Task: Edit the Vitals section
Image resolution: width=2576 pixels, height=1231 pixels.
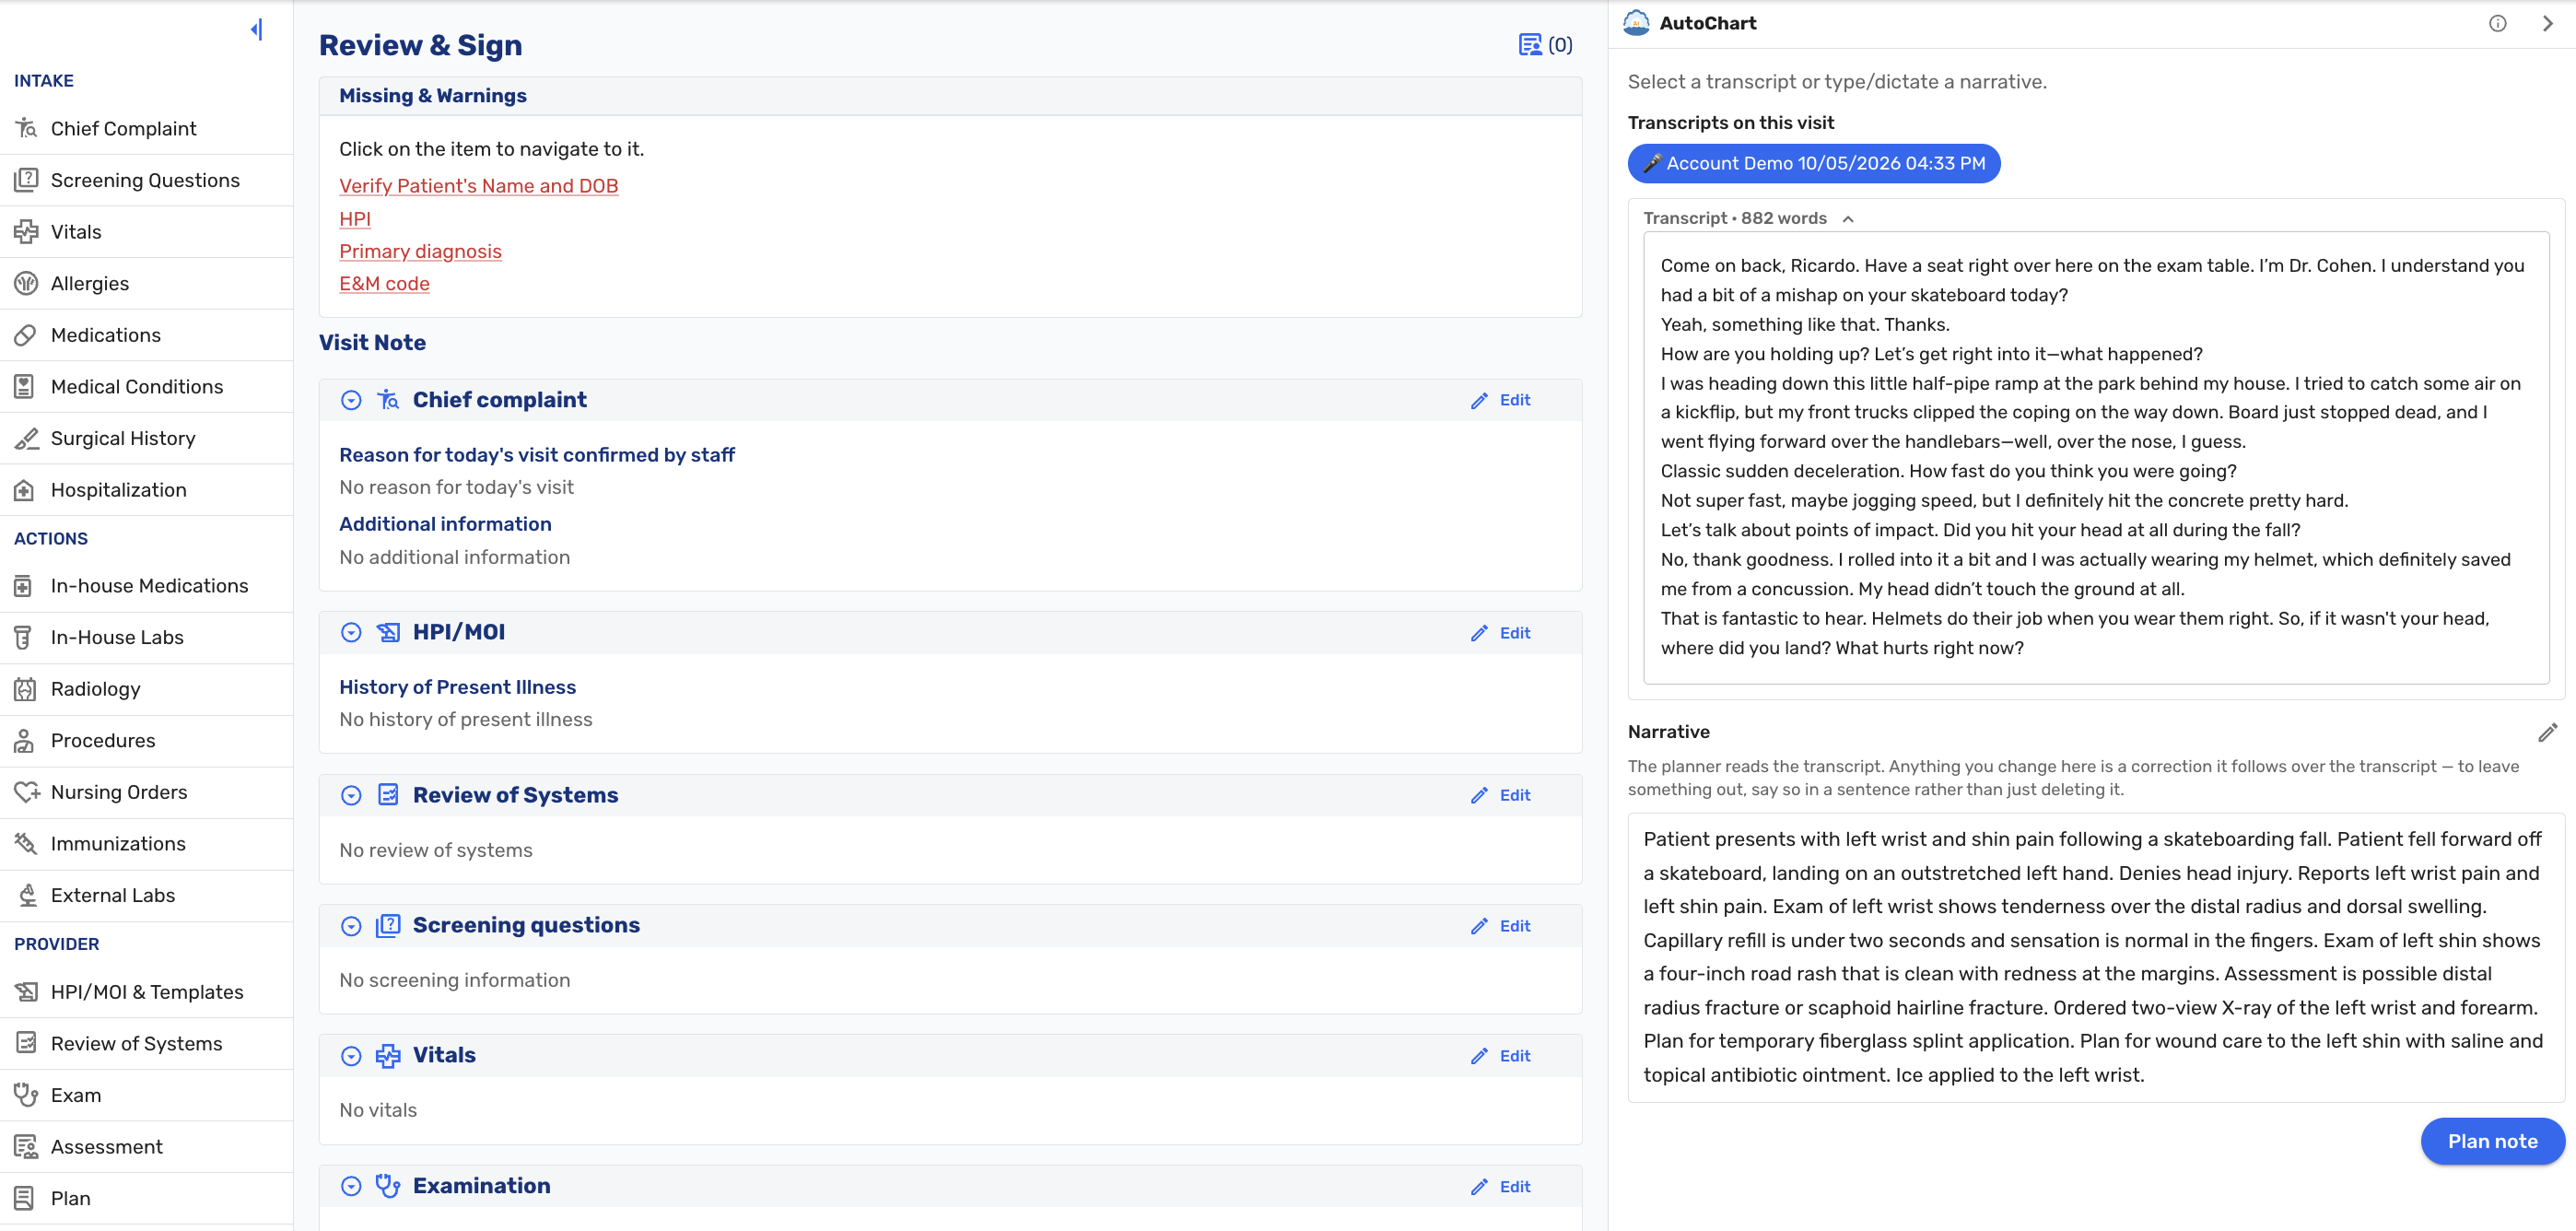Action: tap(1500, 1056)
